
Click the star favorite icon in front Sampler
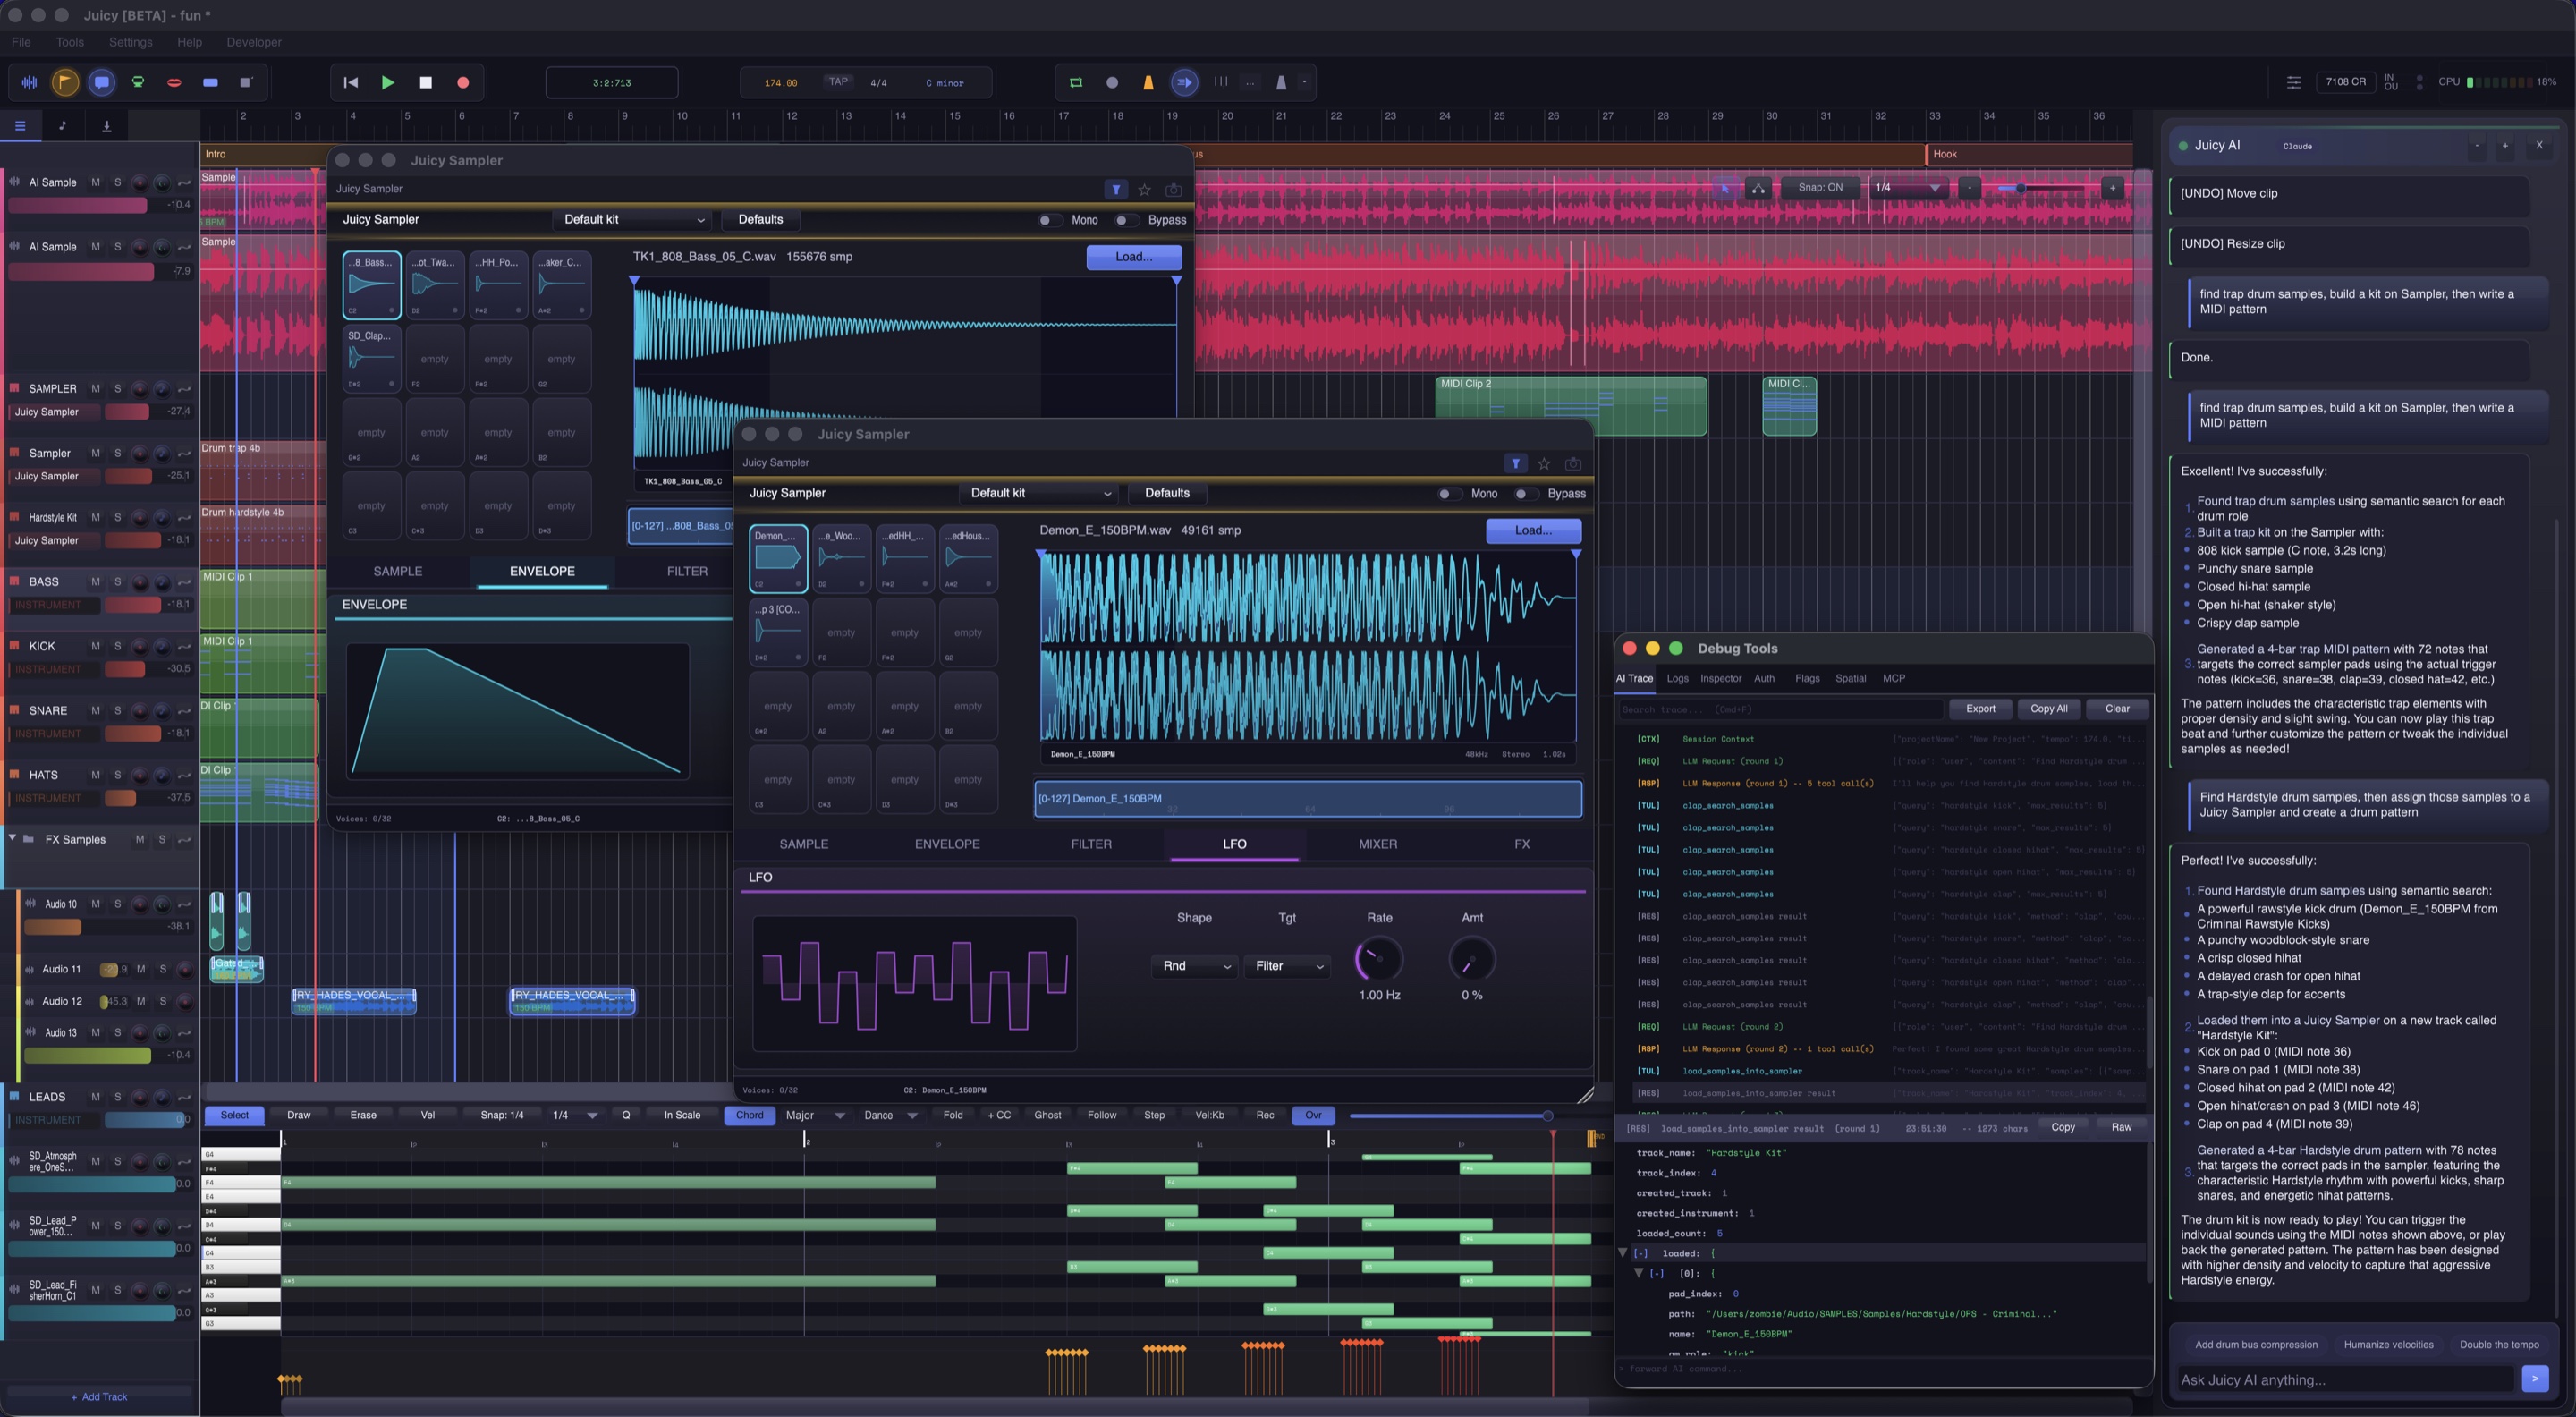(1544, 464)
